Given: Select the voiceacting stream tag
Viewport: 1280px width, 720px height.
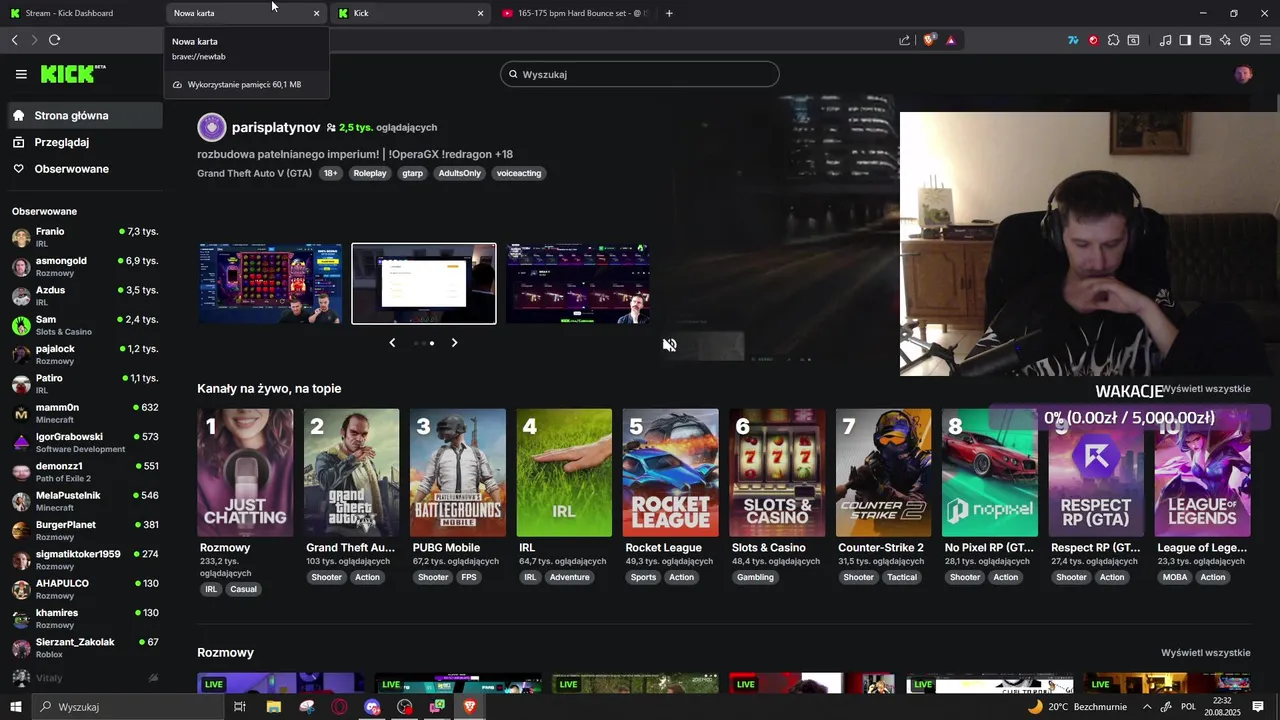Looking at the screenshot, I should click(519, 173).
